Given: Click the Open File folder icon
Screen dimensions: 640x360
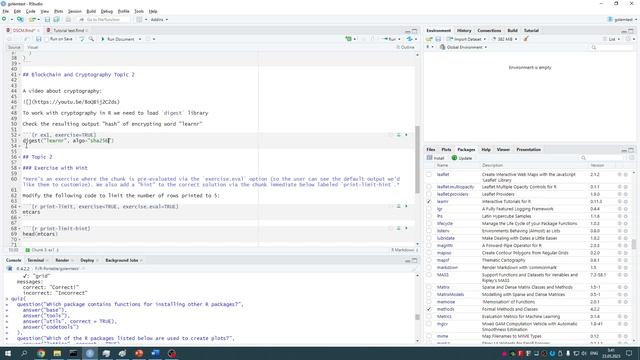Looking at the screenshot, I should [32, 19].
